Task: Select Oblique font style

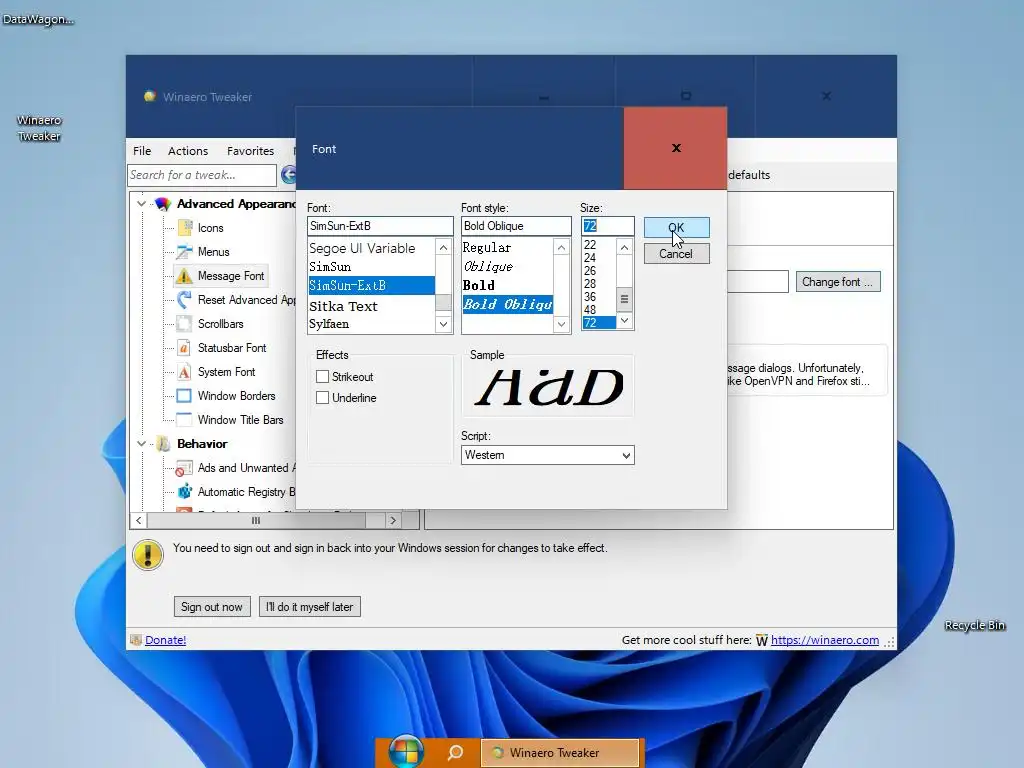Action: tap(507, 266)
